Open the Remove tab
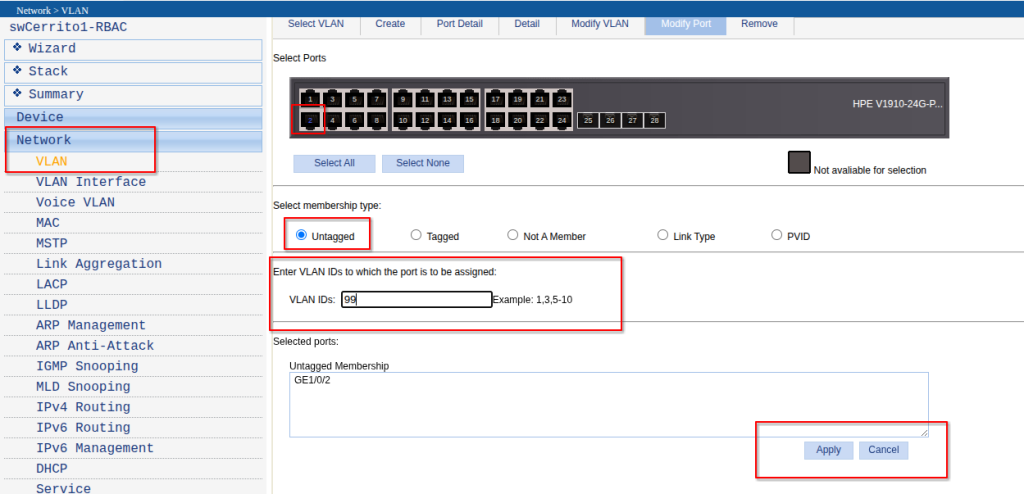 tap(760, 24)
